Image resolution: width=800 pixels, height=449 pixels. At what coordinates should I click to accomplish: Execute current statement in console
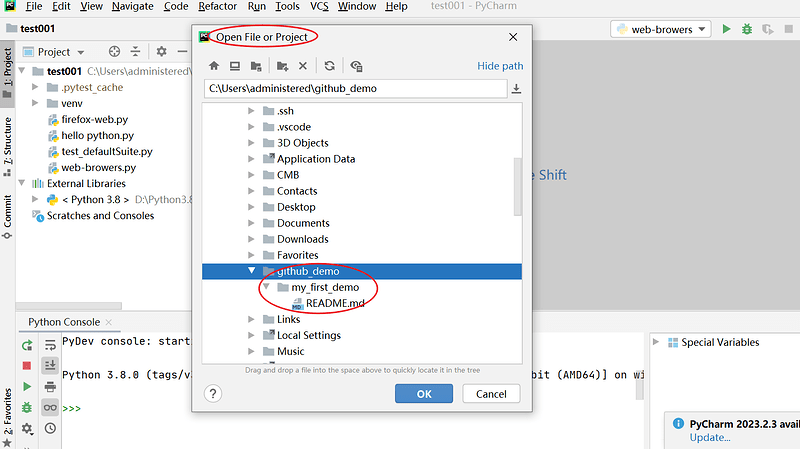(x=27, y=387)
